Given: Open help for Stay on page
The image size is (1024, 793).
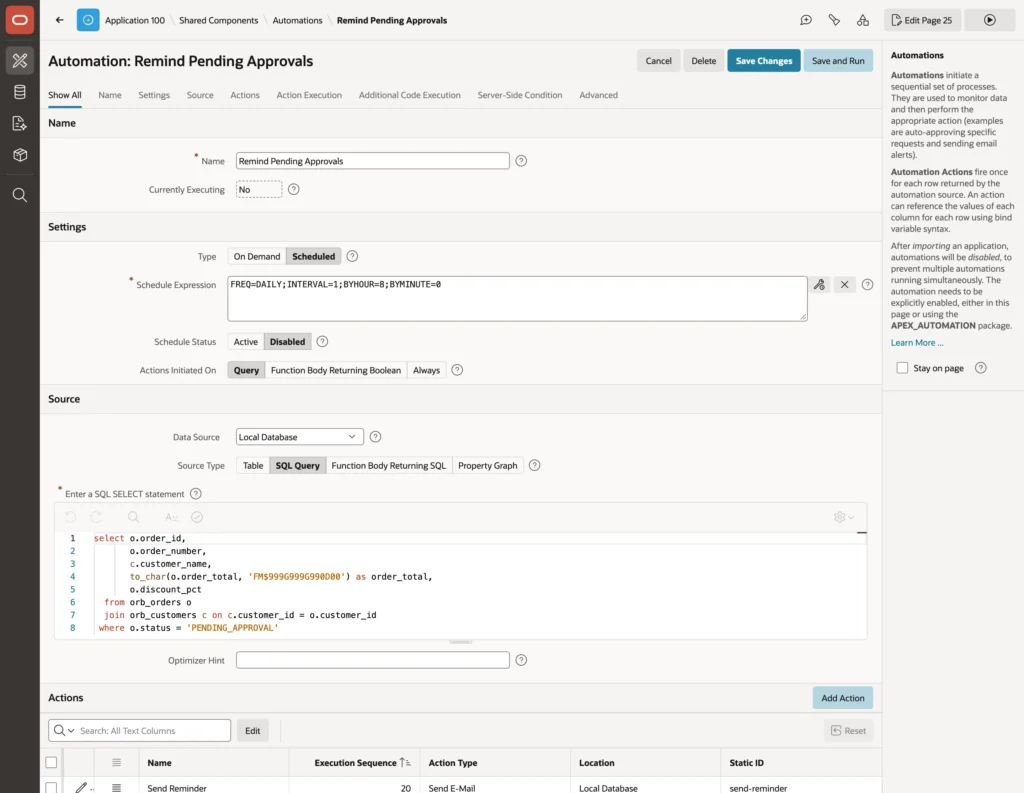Looking at the screenshot, I should click(980, 368).
